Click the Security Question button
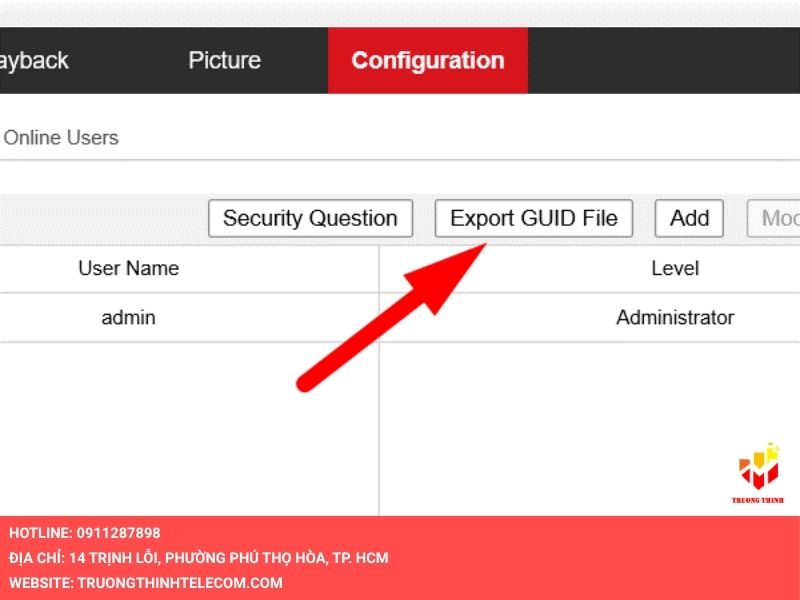Viewport: 800px width, 600px height. point(310,218)
